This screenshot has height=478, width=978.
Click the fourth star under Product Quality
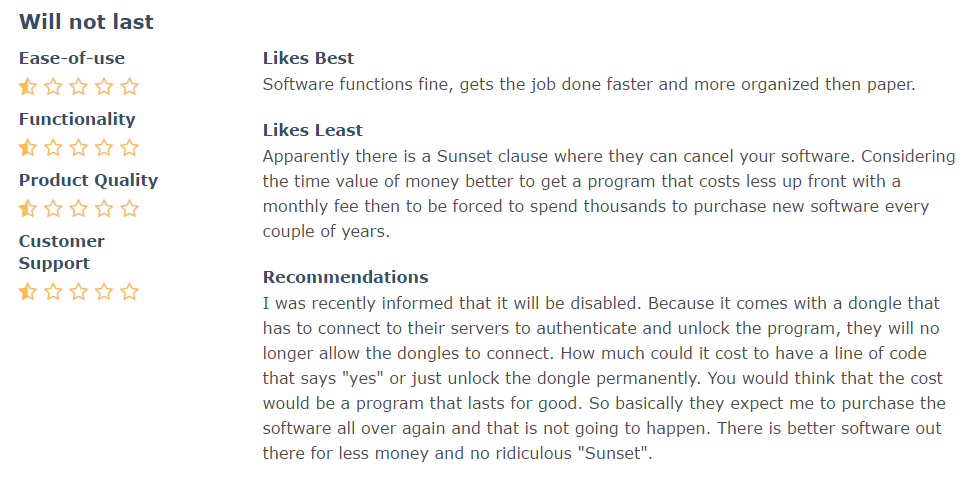tap(104, 208)
